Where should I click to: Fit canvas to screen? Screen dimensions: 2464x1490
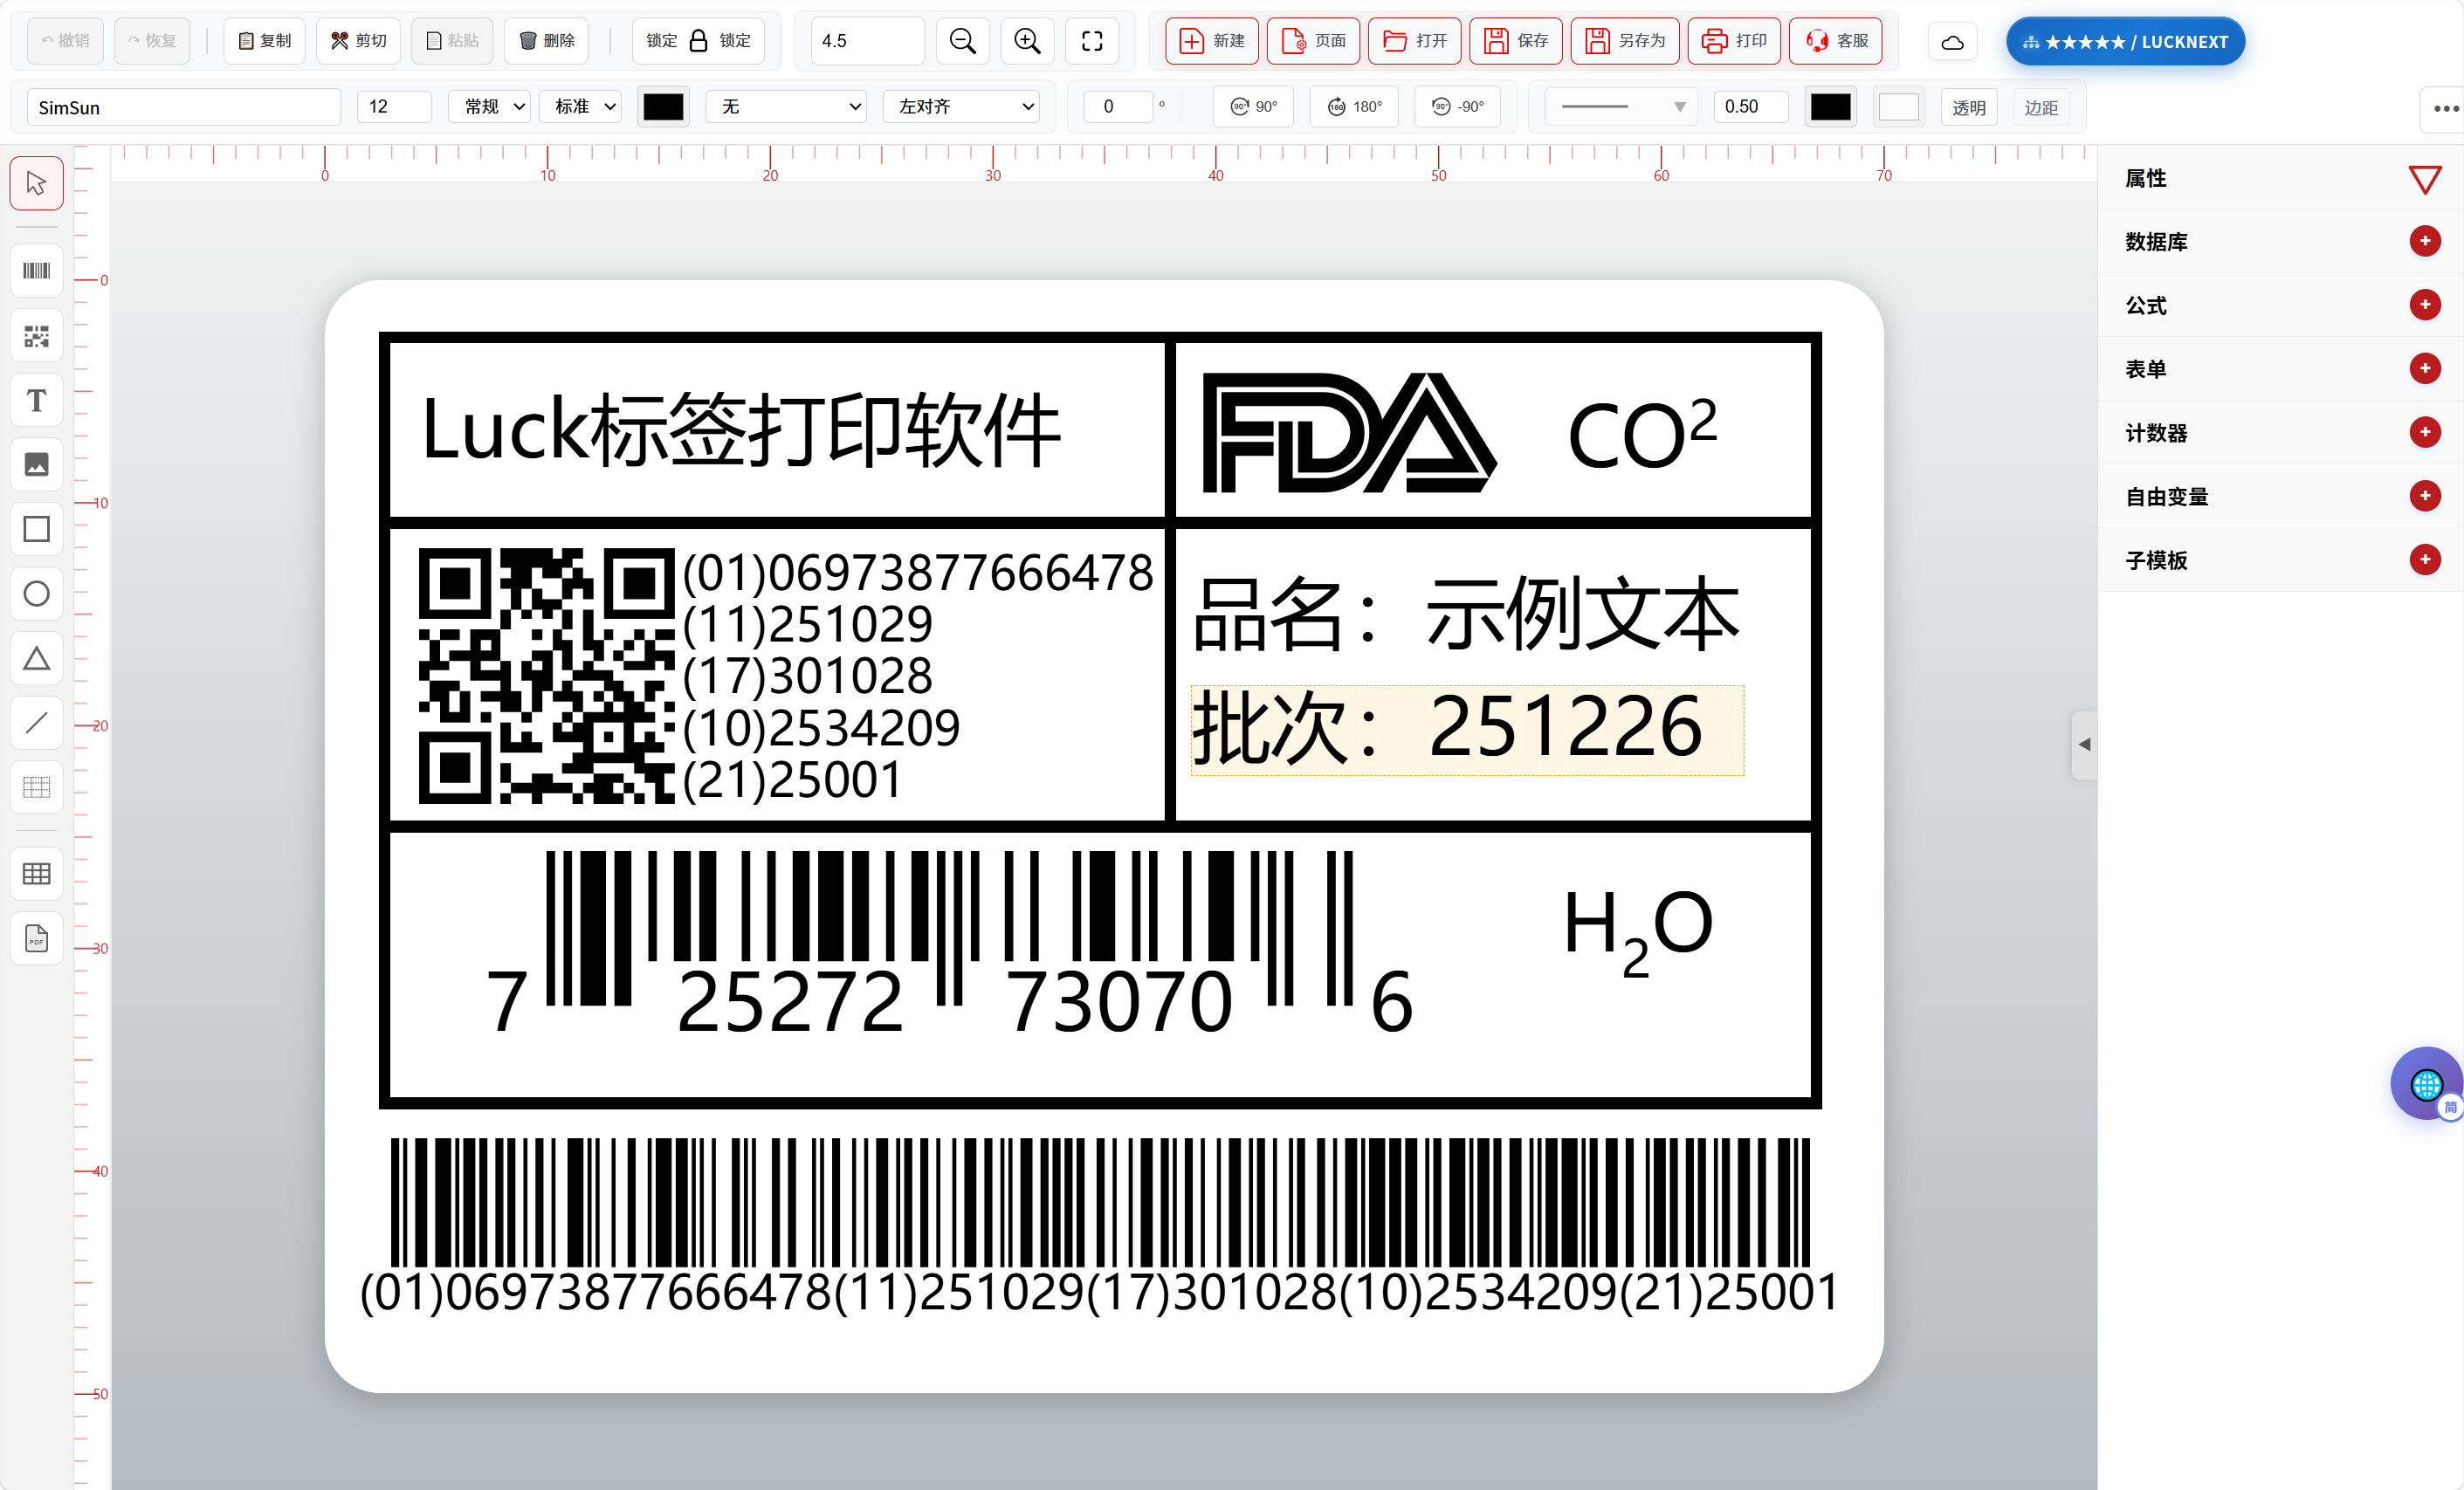[1092, 41]
